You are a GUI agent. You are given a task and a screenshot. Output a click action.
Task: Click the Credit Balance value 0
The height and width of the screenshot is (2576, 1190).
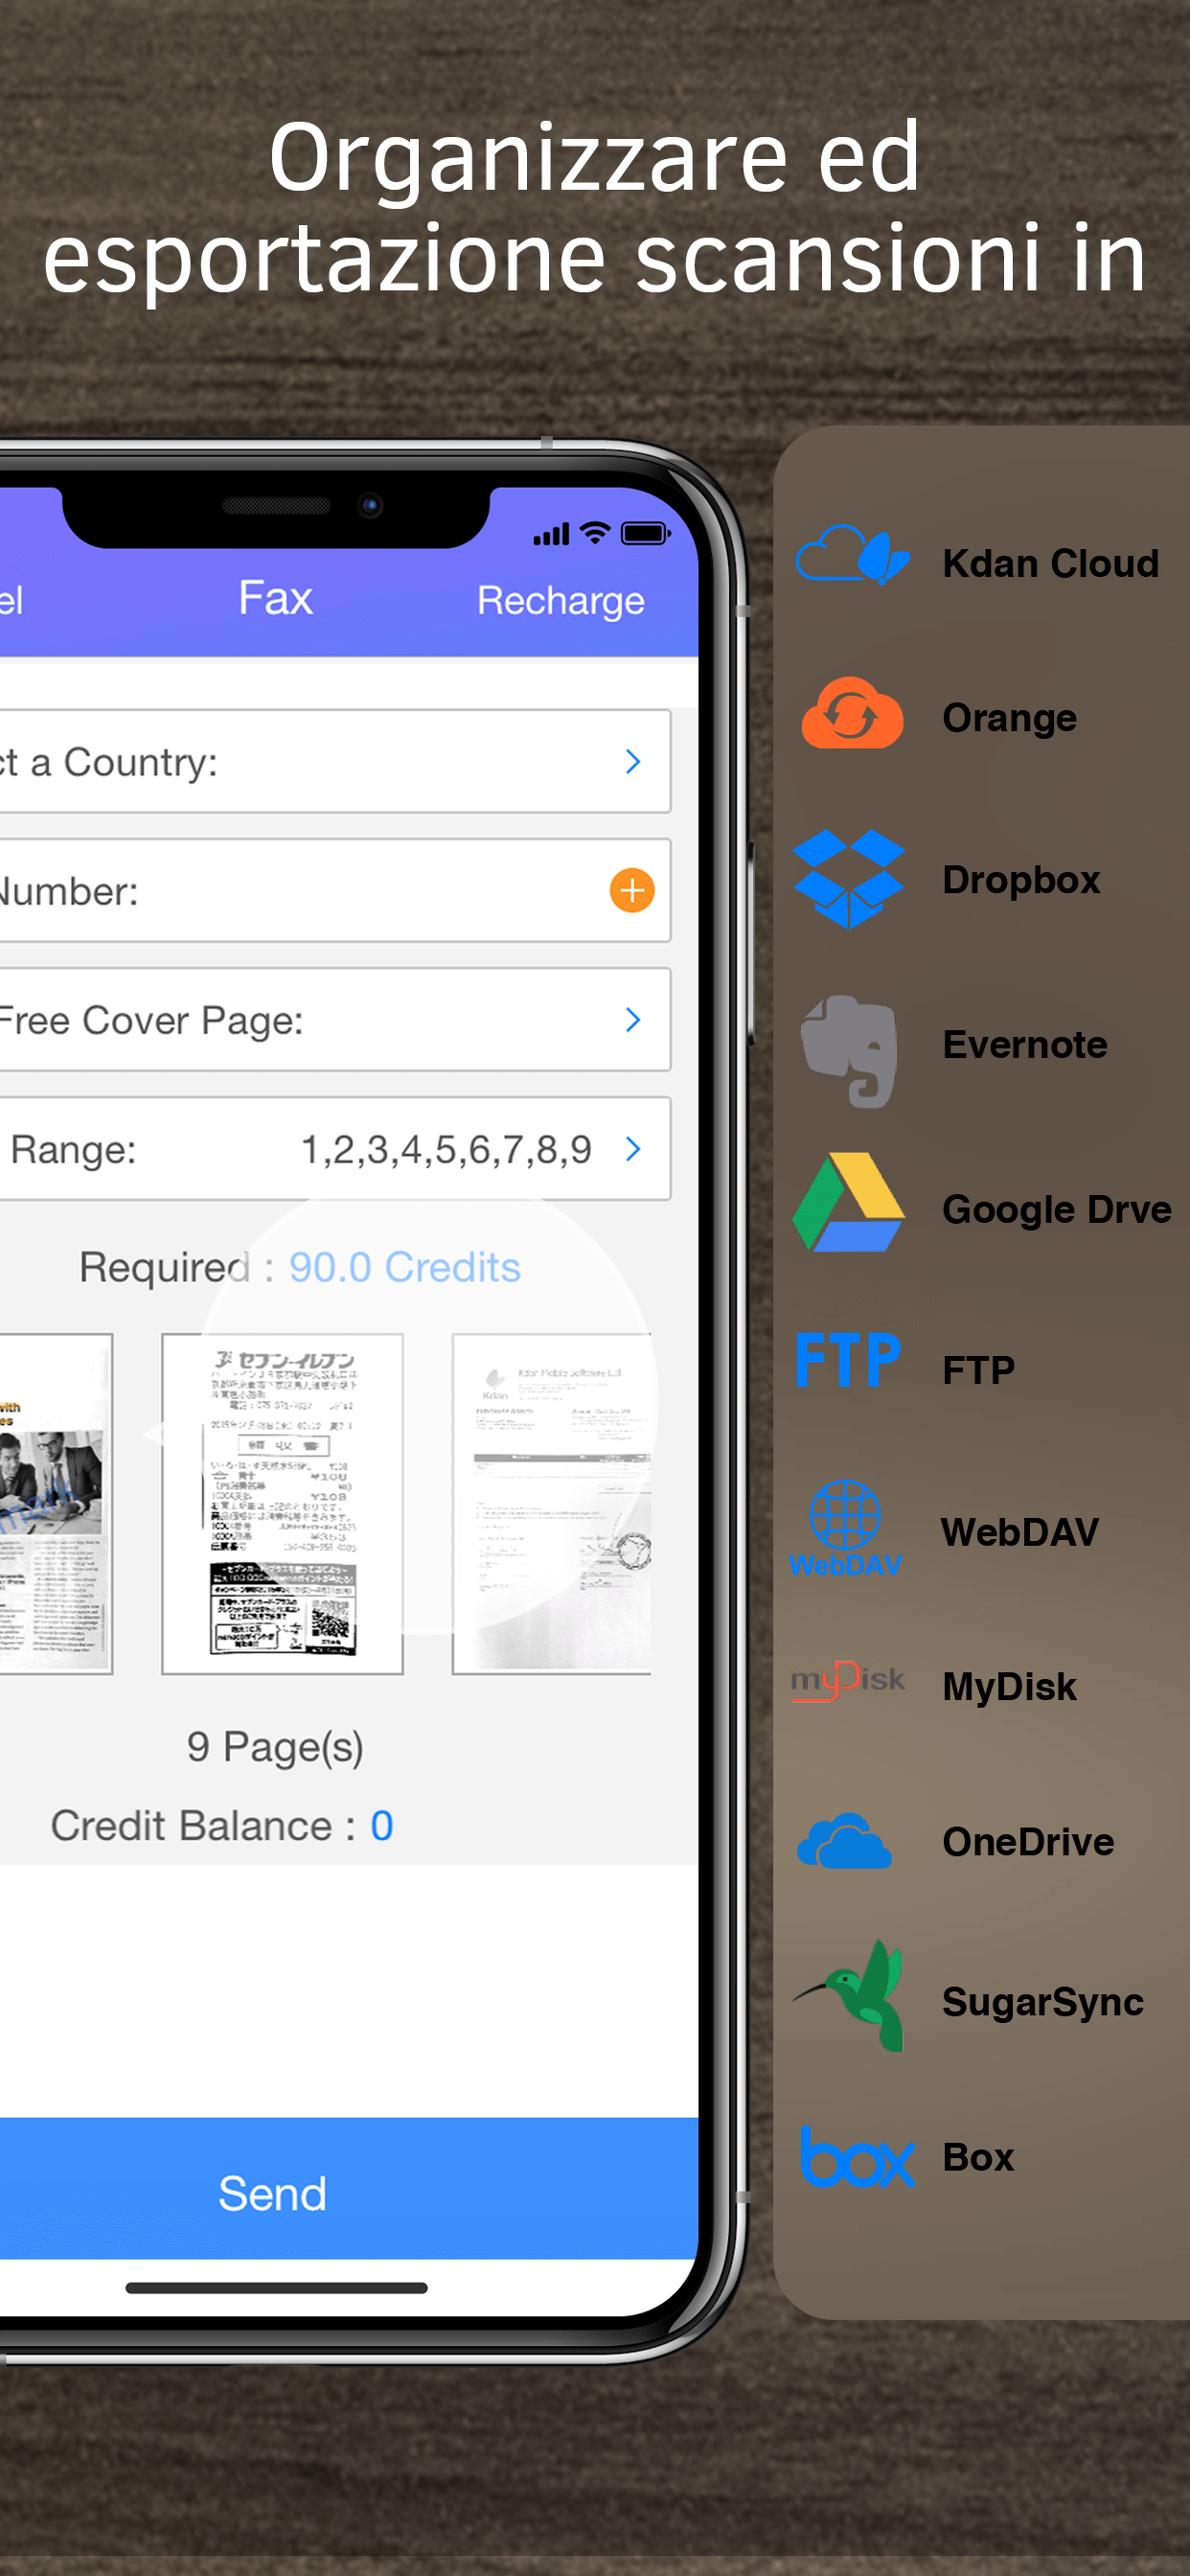382,1826
